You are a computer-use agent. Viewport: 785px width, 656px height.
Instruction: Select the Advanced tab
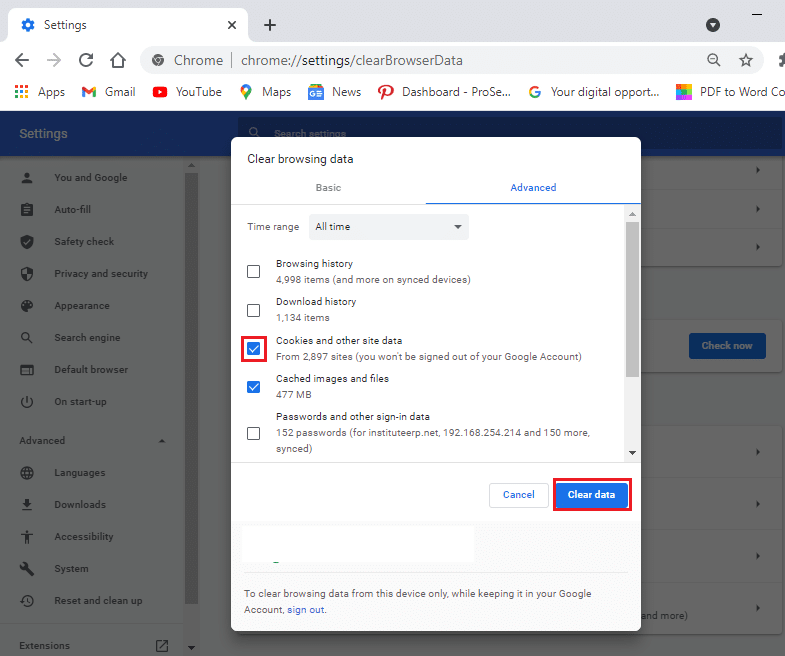pos(533,187)
